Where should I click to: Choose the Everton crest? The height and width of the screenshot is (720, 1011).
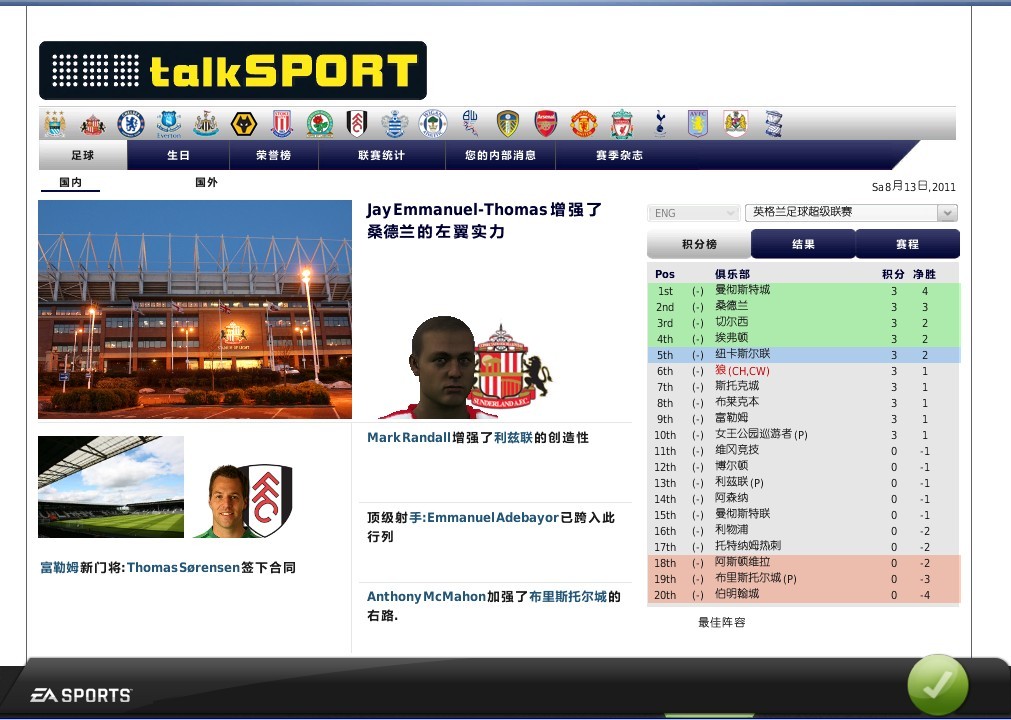point(168,124)
